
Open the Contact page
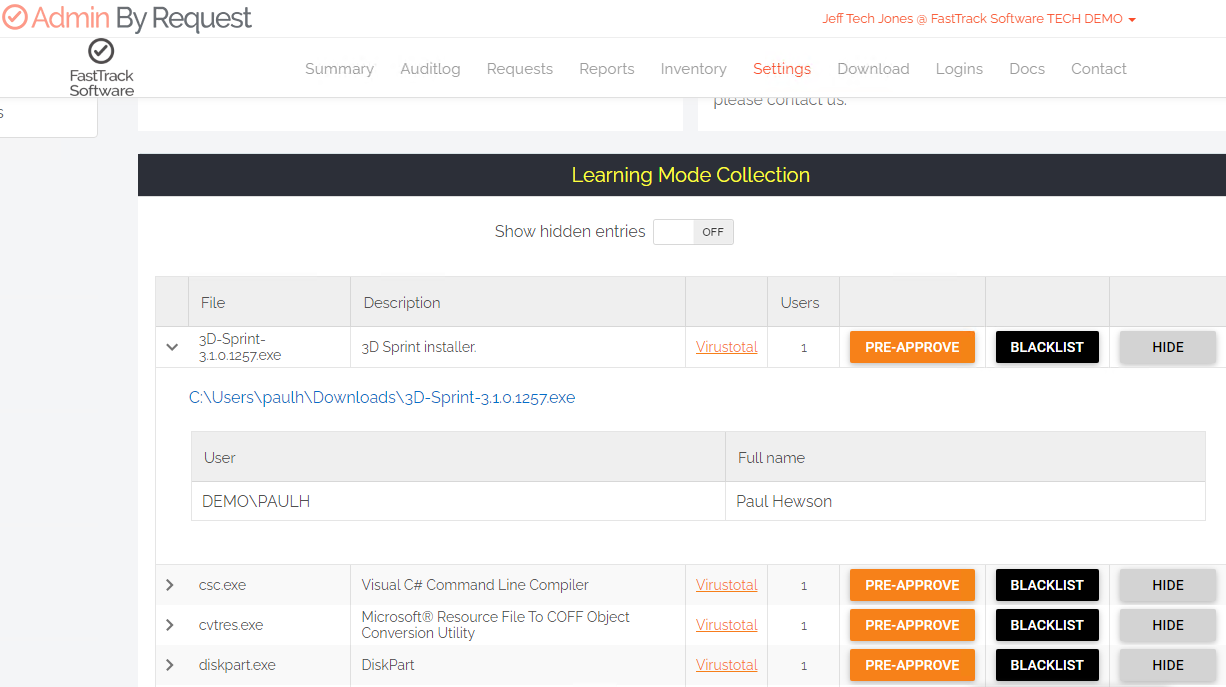tap(1099, 69)
